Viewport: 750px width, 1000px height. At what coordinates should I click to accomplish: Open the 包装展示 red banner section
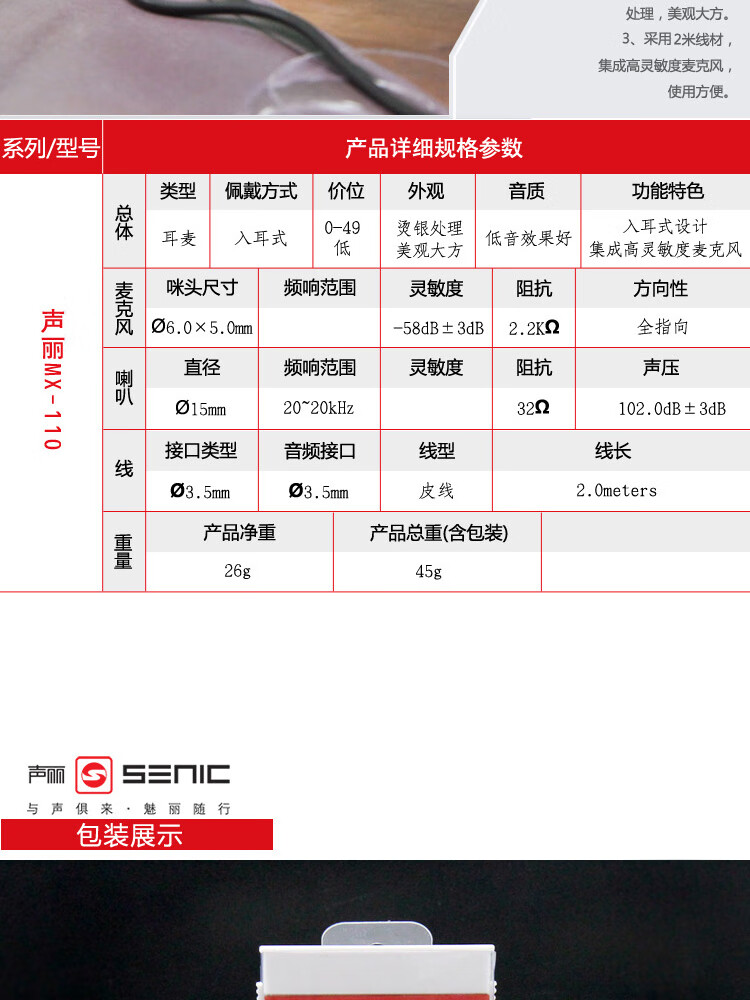(x=136, y=835)
